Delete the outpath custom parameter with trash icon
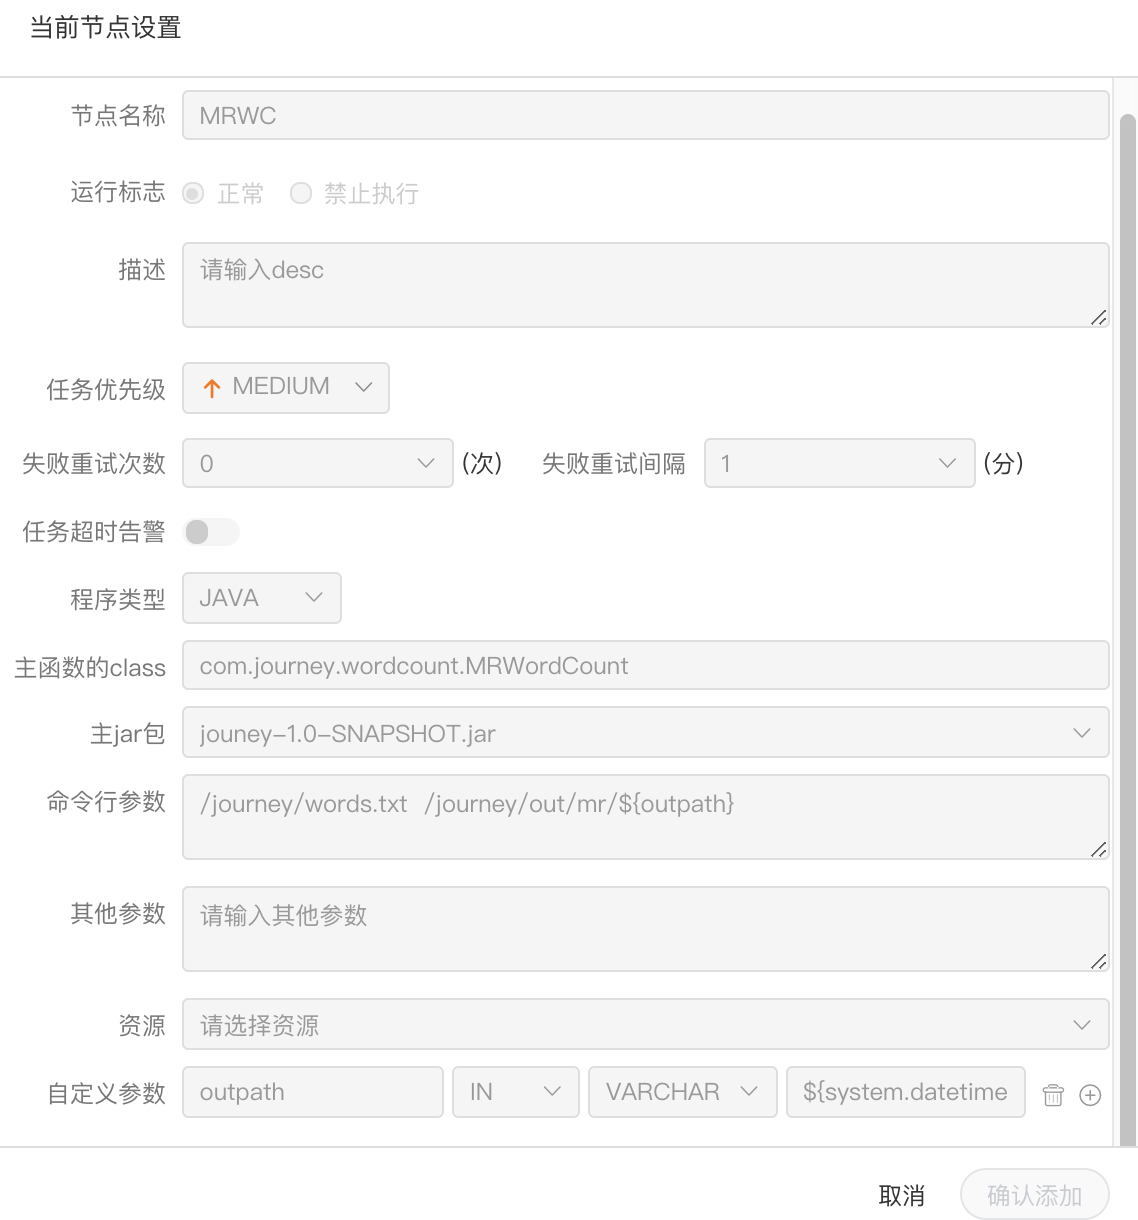 pyautogui.click(x=1053, y=1095)
